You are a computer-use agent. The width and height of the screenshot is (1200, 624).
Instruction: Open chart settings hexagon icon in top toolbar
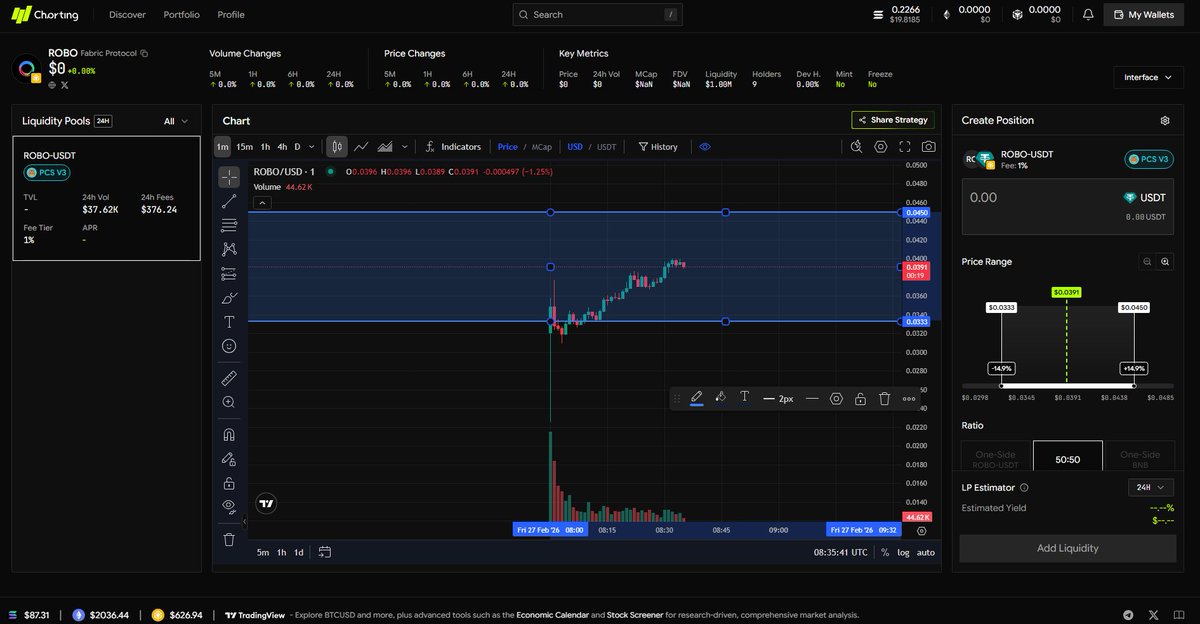click(x=881, y=146)
